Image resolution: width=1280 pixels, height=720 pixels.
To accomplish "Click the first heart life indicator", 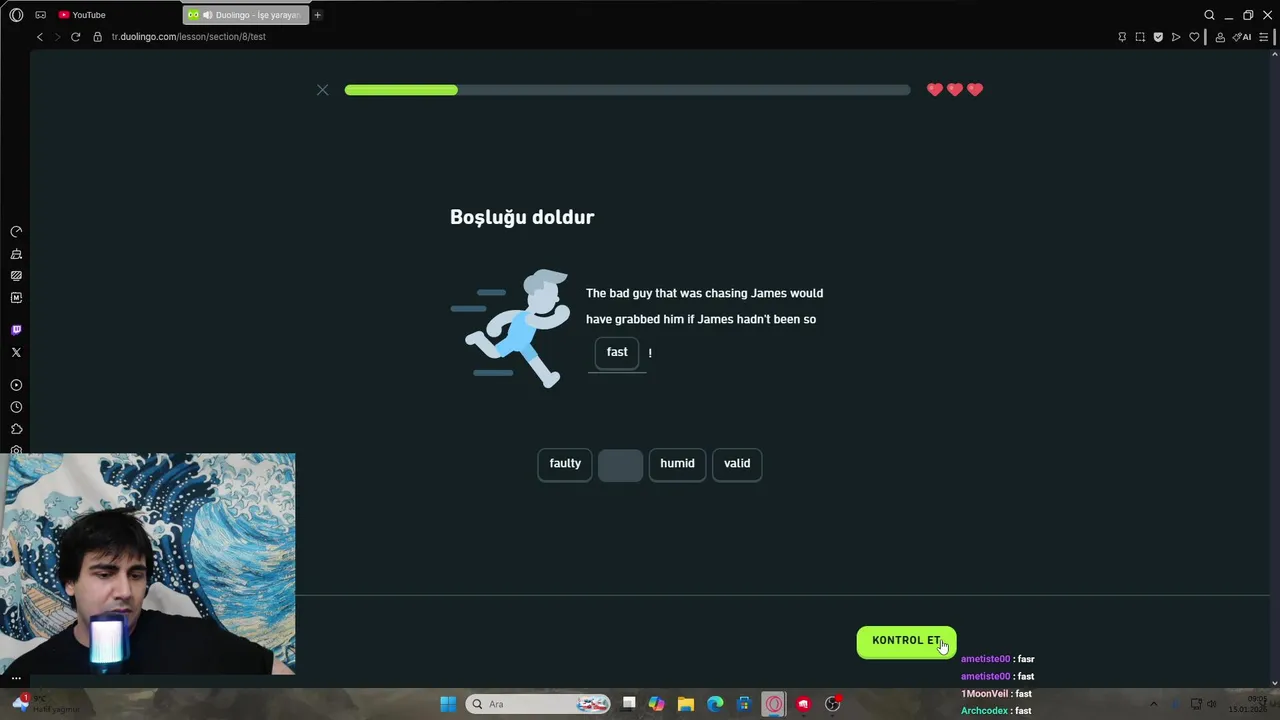I will pos(935,90).
